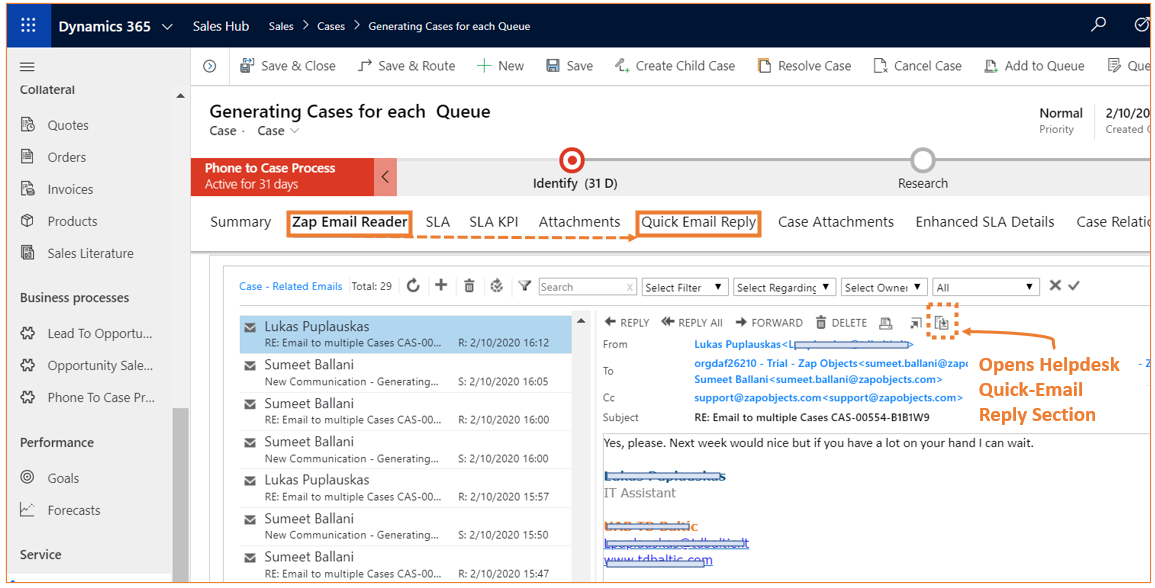Viewport: 1155px width, 588px height.
Task: Click the print icon next to DELETE
Action: point(885,323)
